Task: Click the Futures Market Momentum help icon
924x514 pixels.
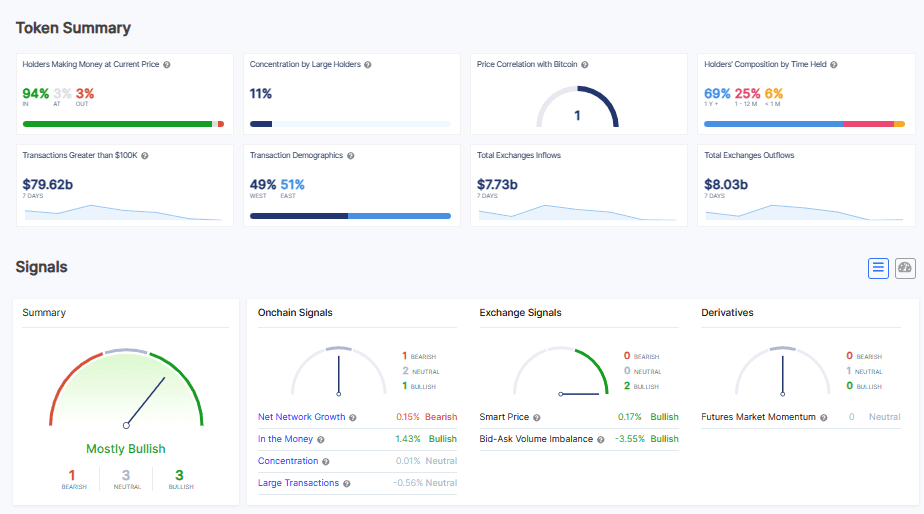Action: [x=825, y=417]
